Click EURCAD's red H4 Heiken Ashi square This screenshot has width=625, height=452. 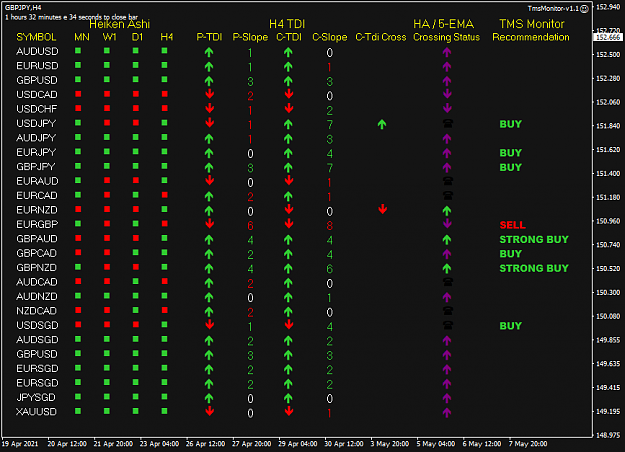(x=165, y=195)
